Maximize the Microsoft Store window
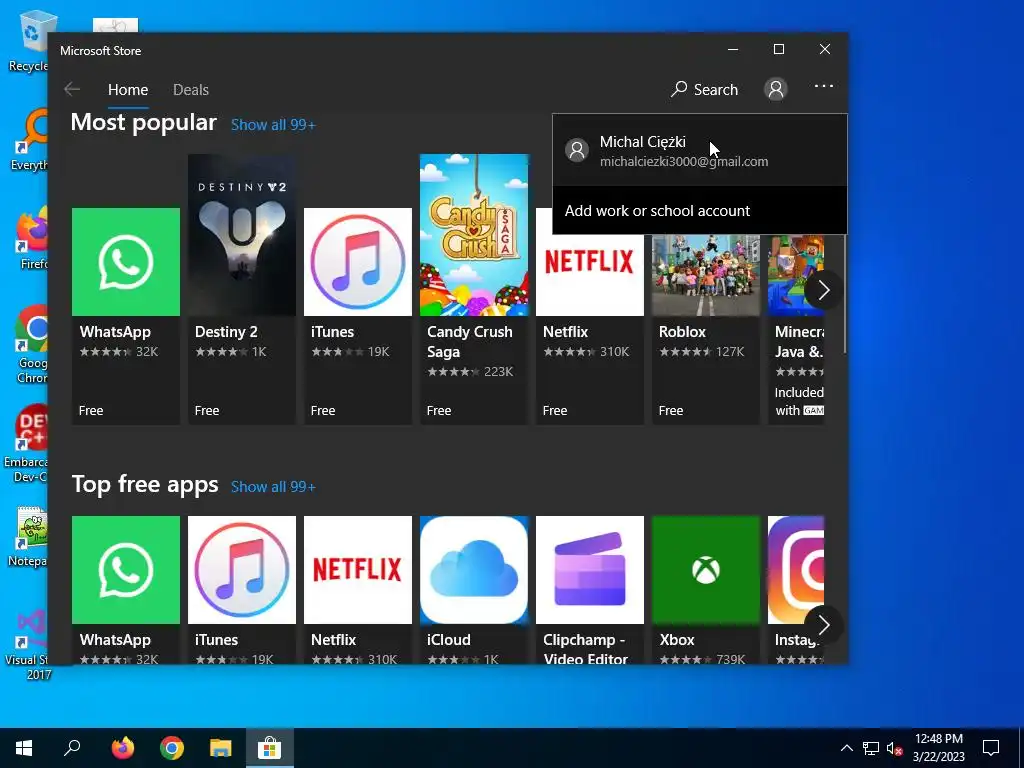Viewport: 1024px width, 768px height. [x=778, y=50]
